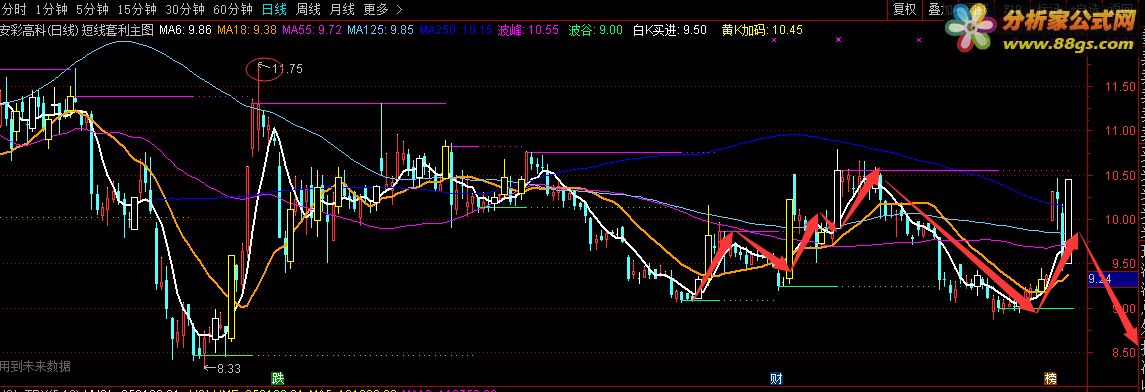Switch to the 60分钟 period

tap(233, 9)
